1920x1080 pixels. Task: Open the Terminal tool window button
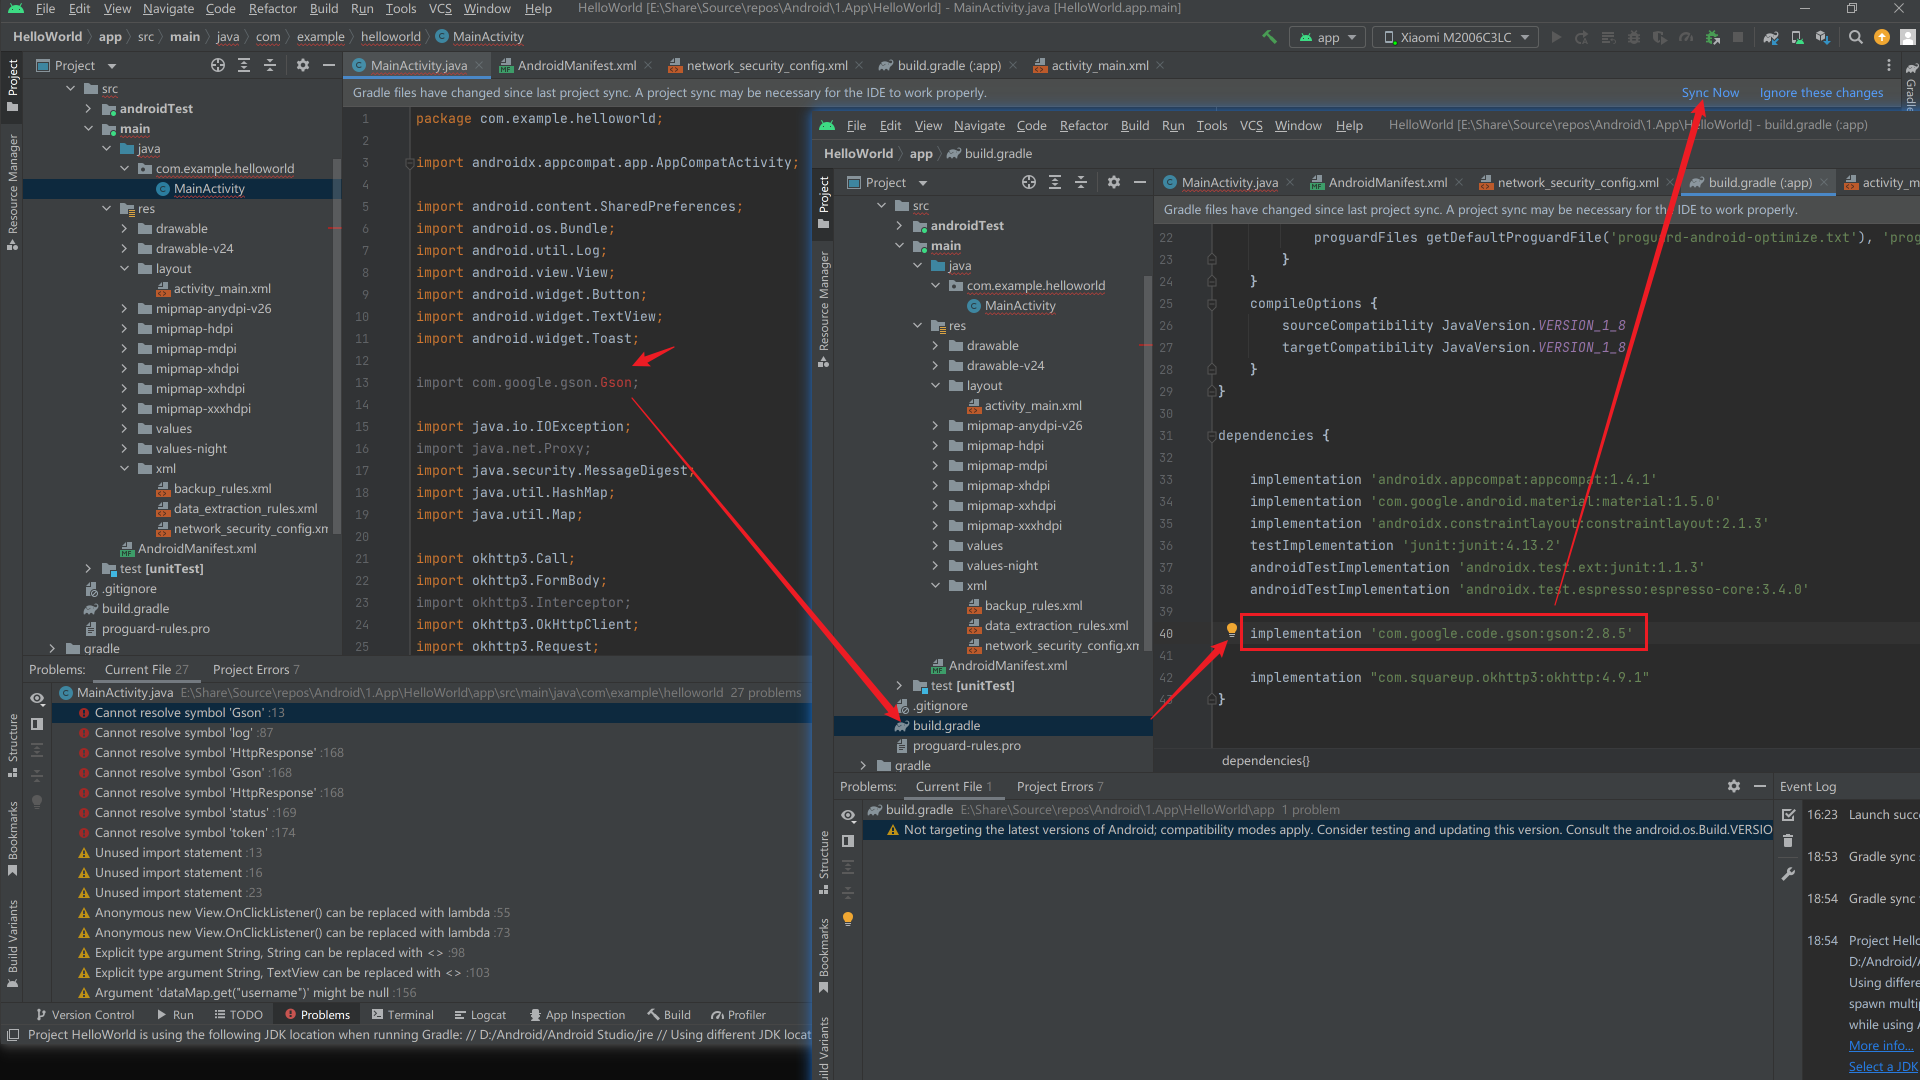[x=402, y=1014]
